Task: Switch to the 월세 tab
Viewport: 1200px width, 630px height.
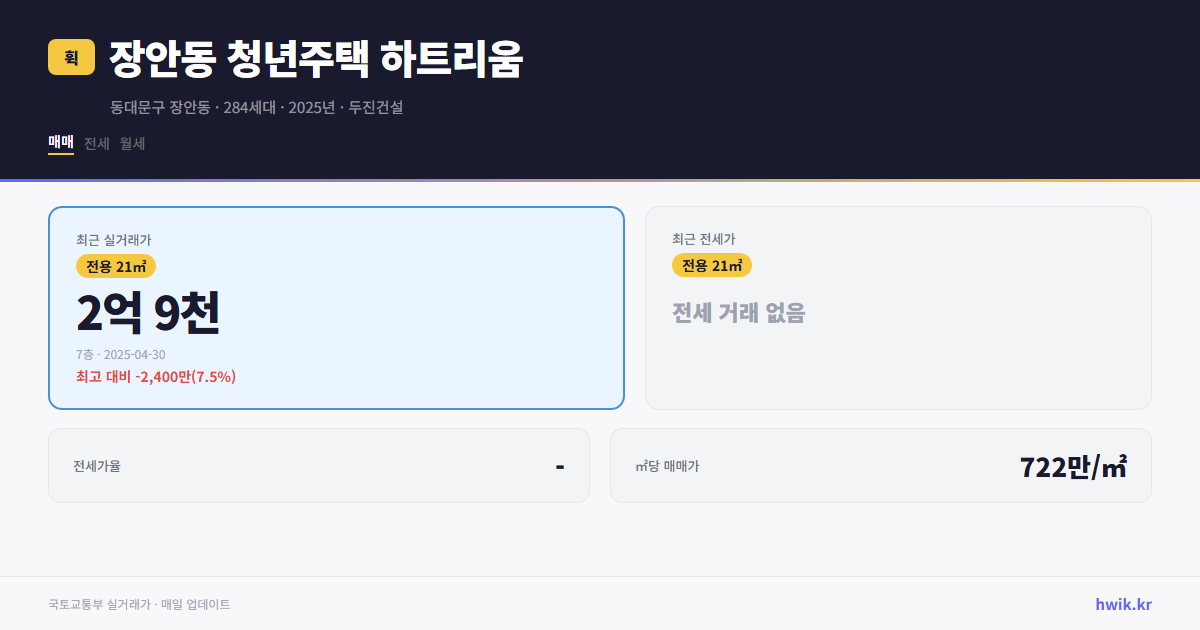Action: (x=131, y=143)
